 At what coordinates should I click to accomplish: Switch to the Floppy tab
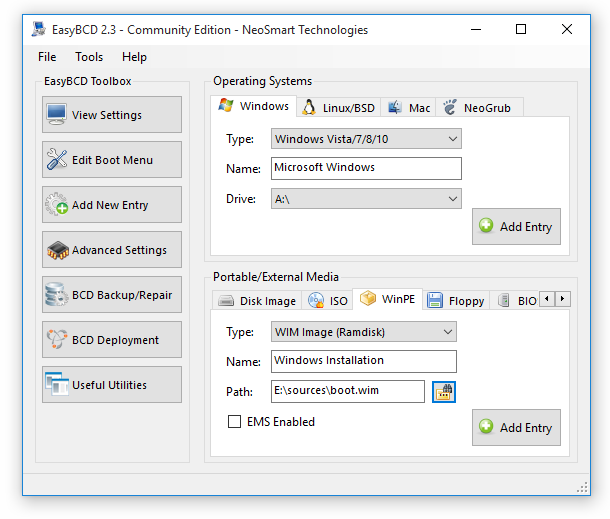click(456, 301)
